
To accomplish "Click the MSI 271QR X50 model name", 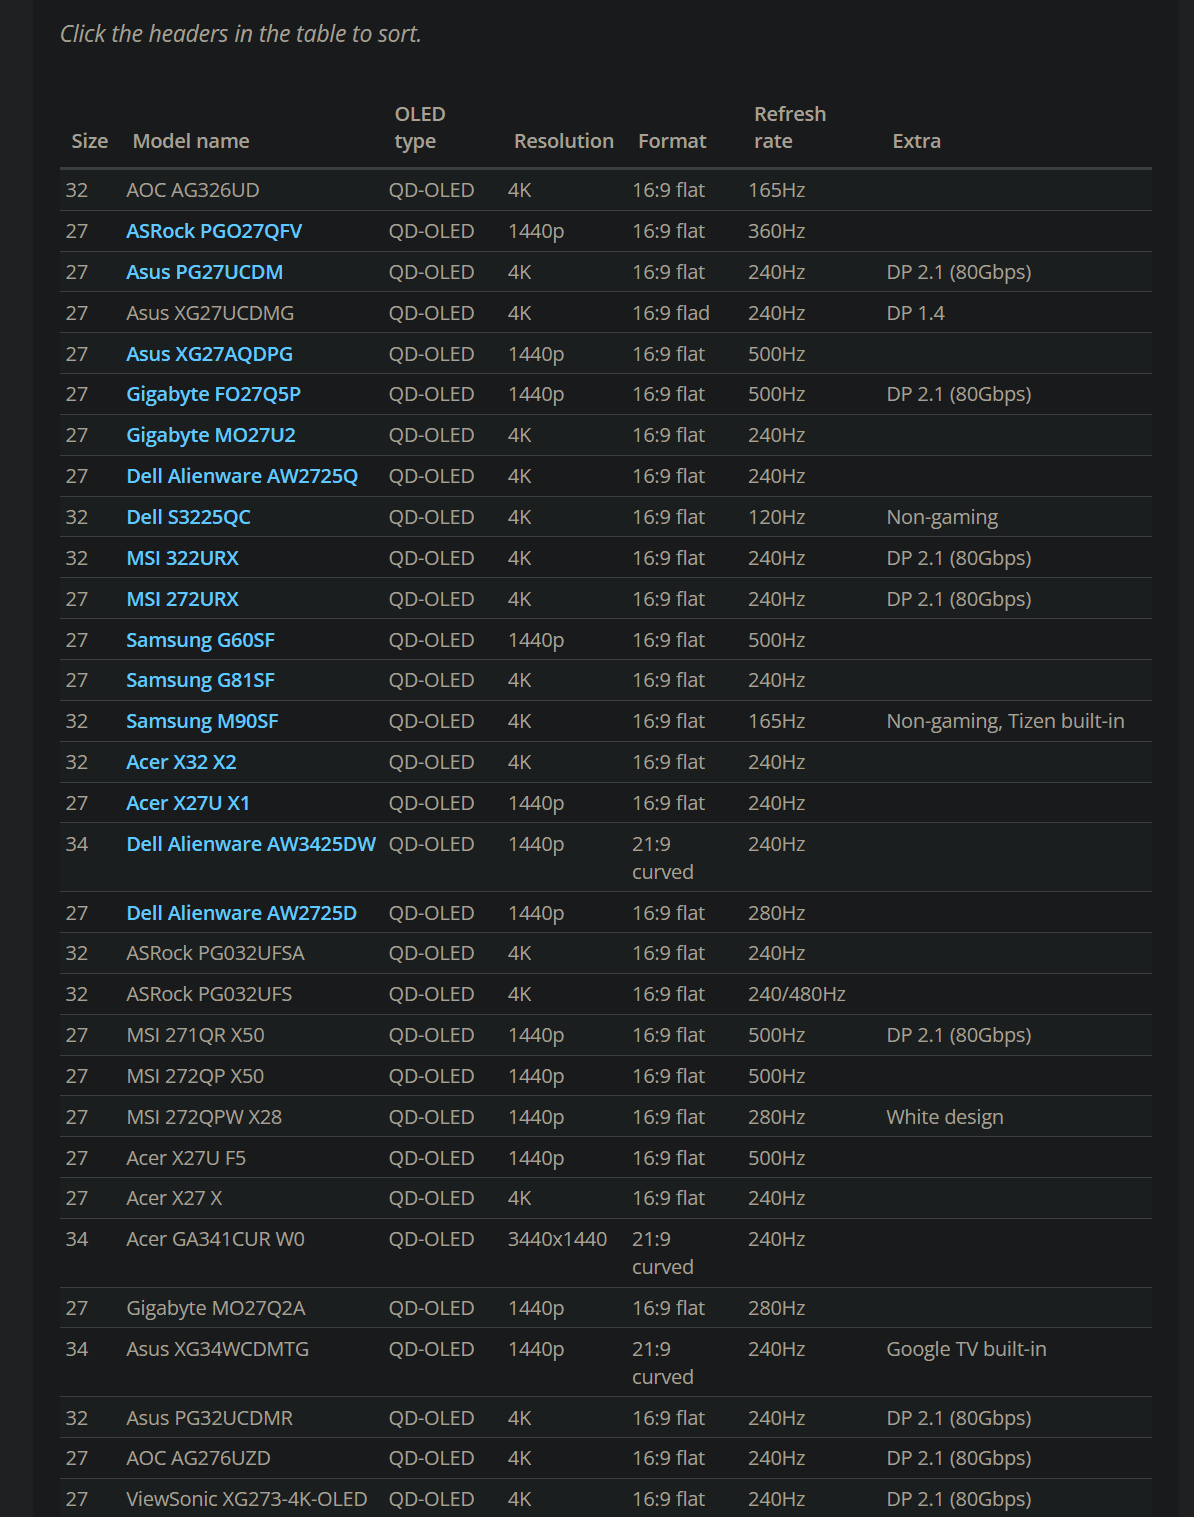I will click(x=195, y=1035).
